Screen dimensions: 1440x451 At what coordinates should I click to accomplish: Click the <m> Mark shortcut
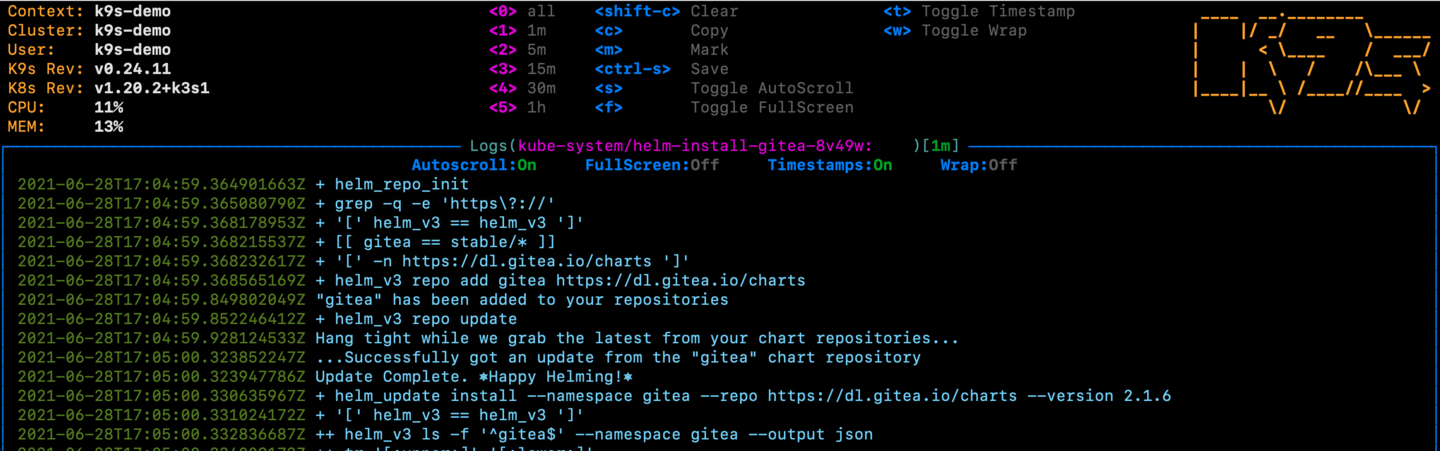[661, 49]
